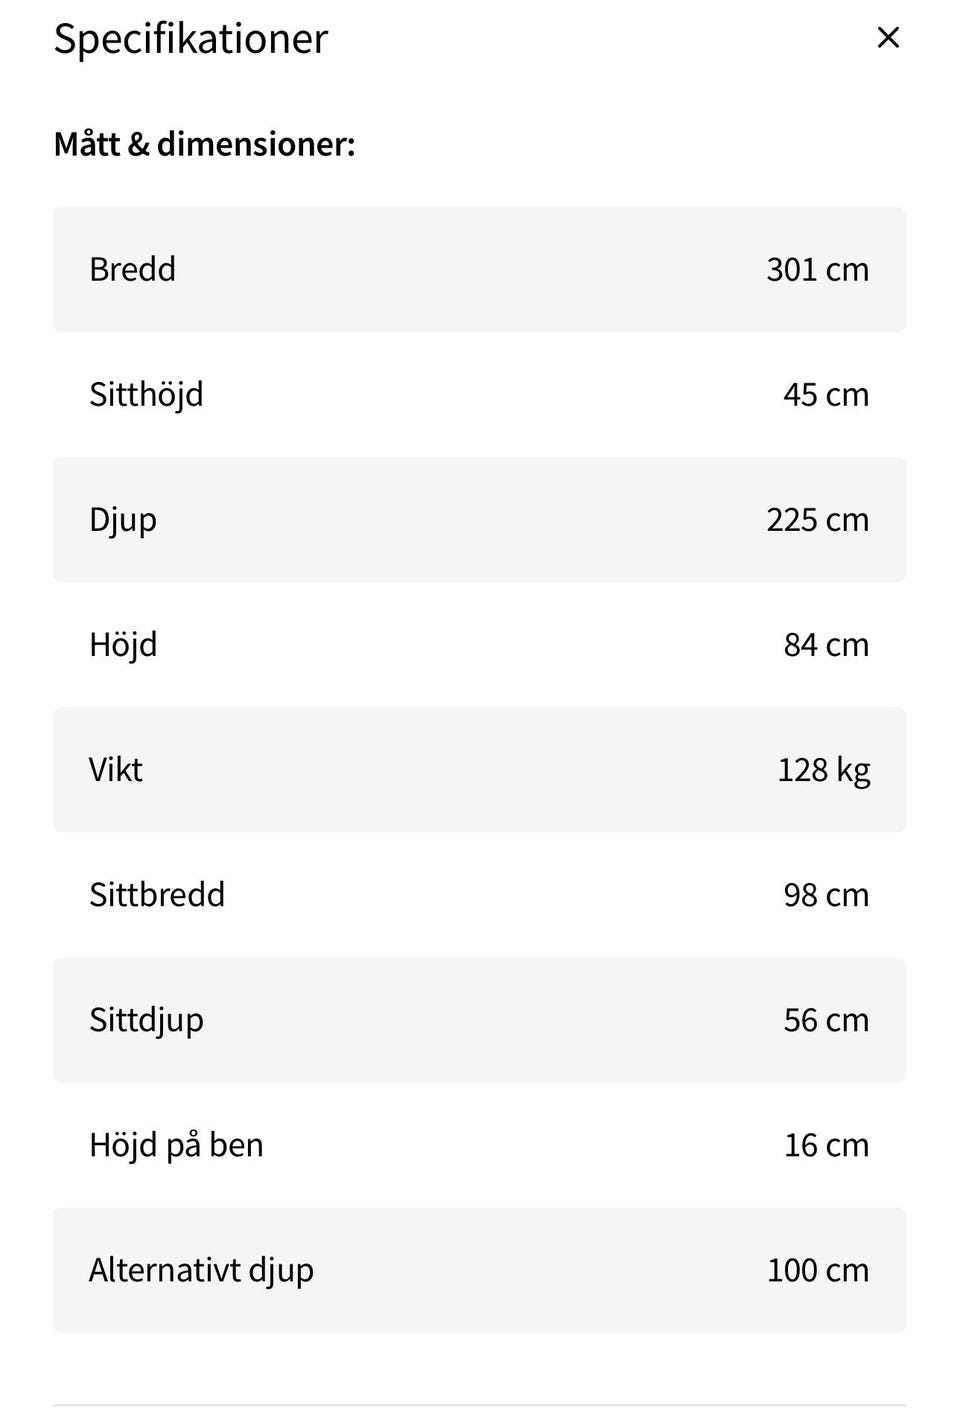
Task: Click the 84 cm height value
Action: [x=825, y=645]
